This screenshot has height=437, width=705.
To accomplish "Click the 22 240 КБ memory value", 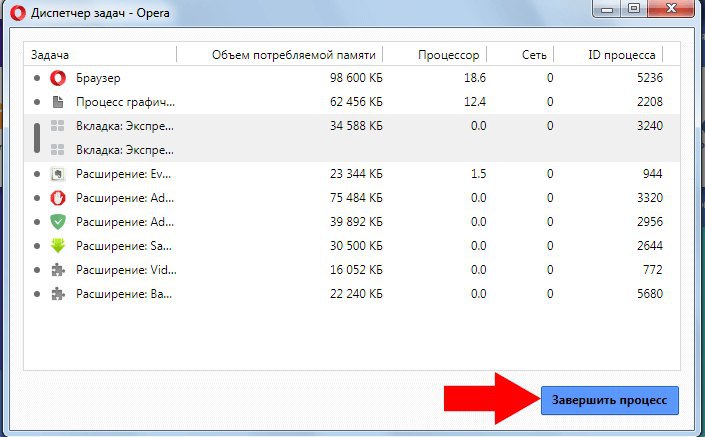I will (x=356, y=294).
